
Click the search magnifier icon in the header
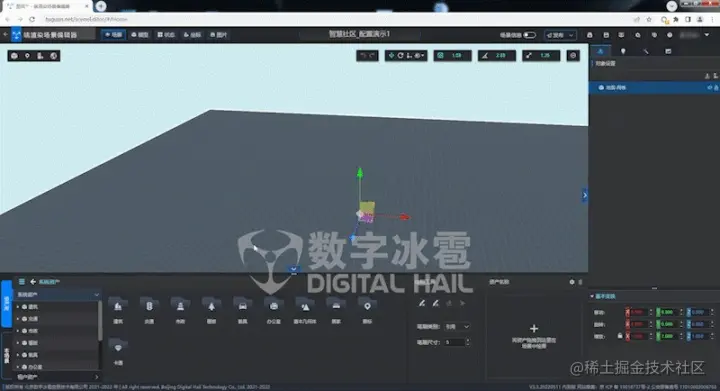click(x=638, y=35)
